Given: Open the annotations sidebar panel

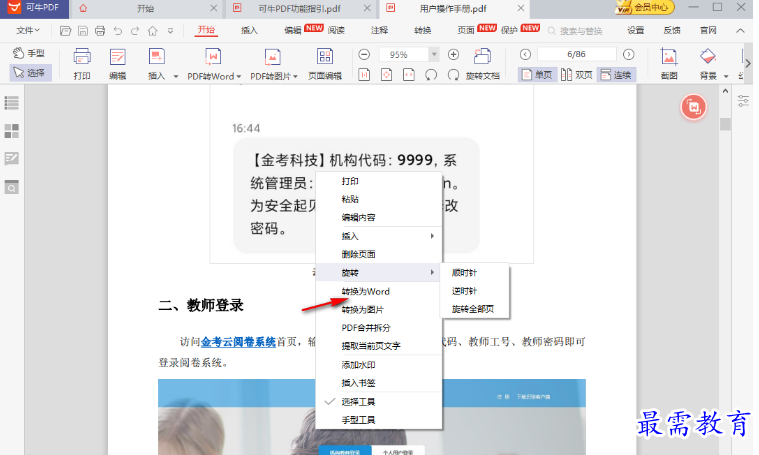Looking at the screenshot, I should [x=12, y=159].
